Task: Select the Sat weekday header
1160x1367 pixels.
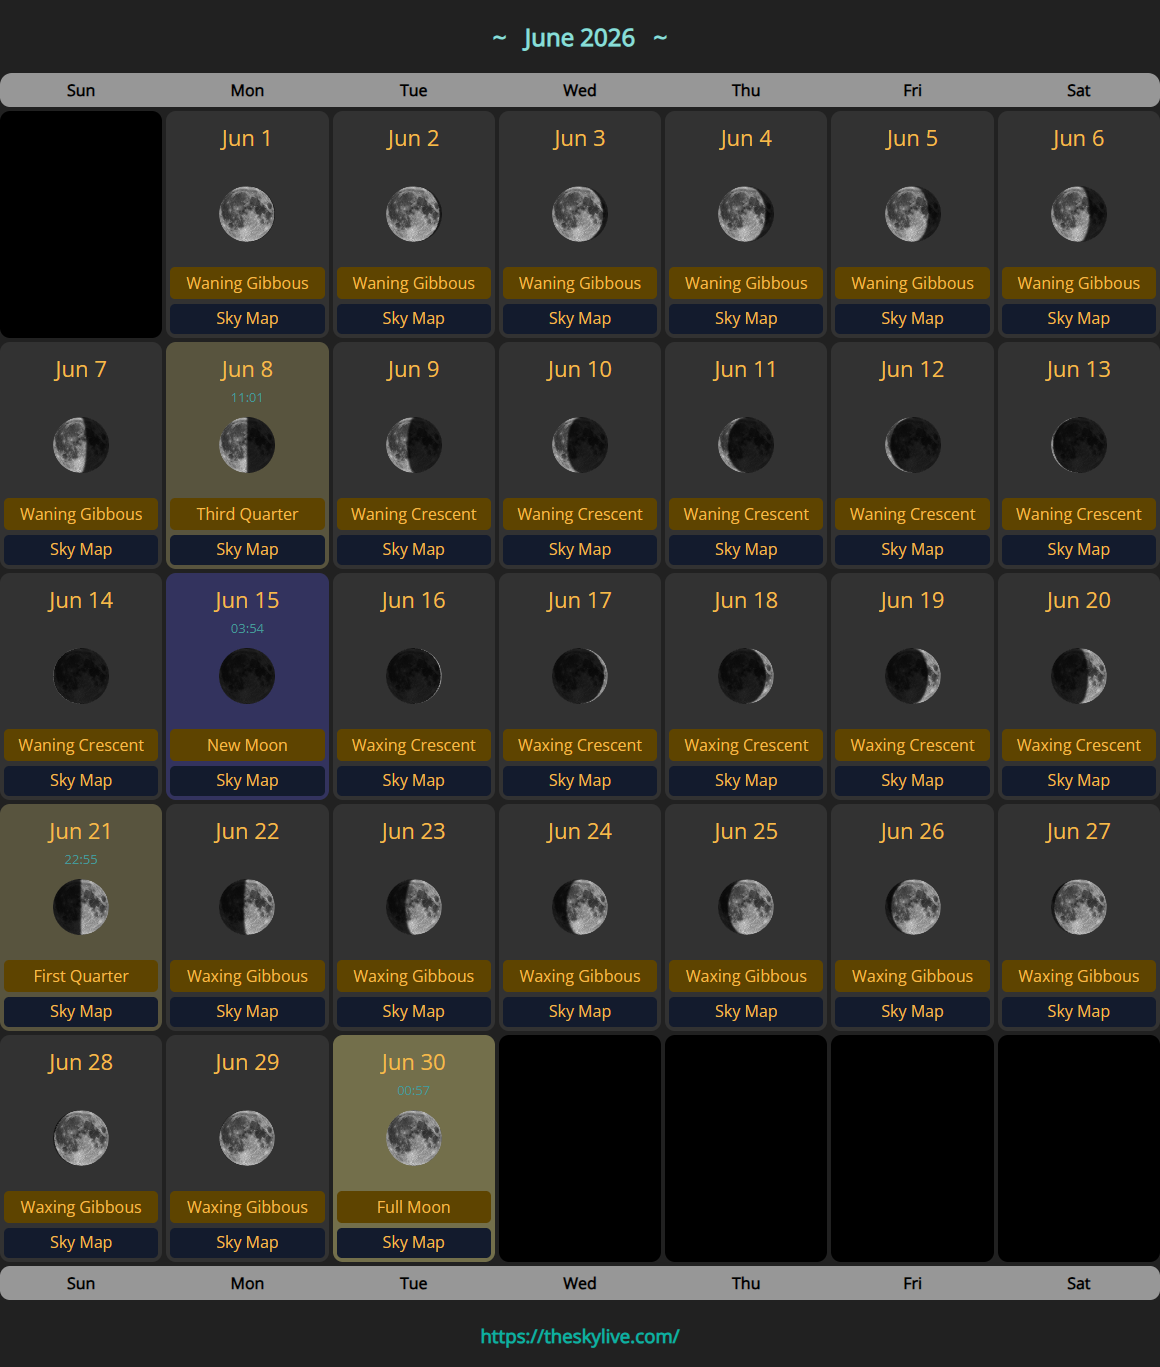Action: click(1078, 90)
